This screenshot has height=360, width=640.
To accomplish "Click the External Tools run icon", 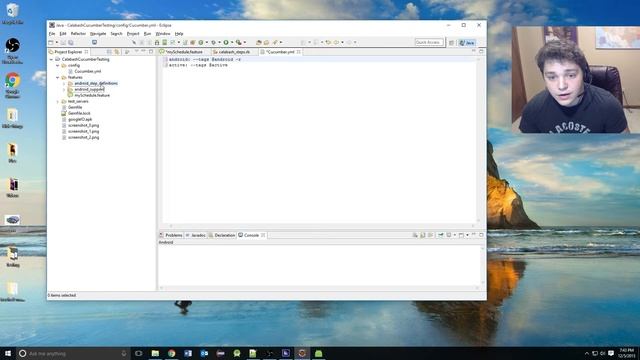I will click(x=238, y=42).
